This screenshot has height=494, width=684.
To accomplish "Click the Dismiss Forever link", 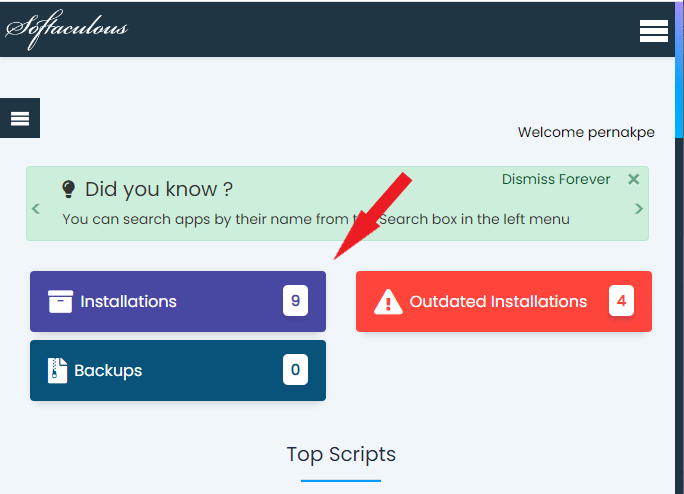I will [x=555, y=180].
